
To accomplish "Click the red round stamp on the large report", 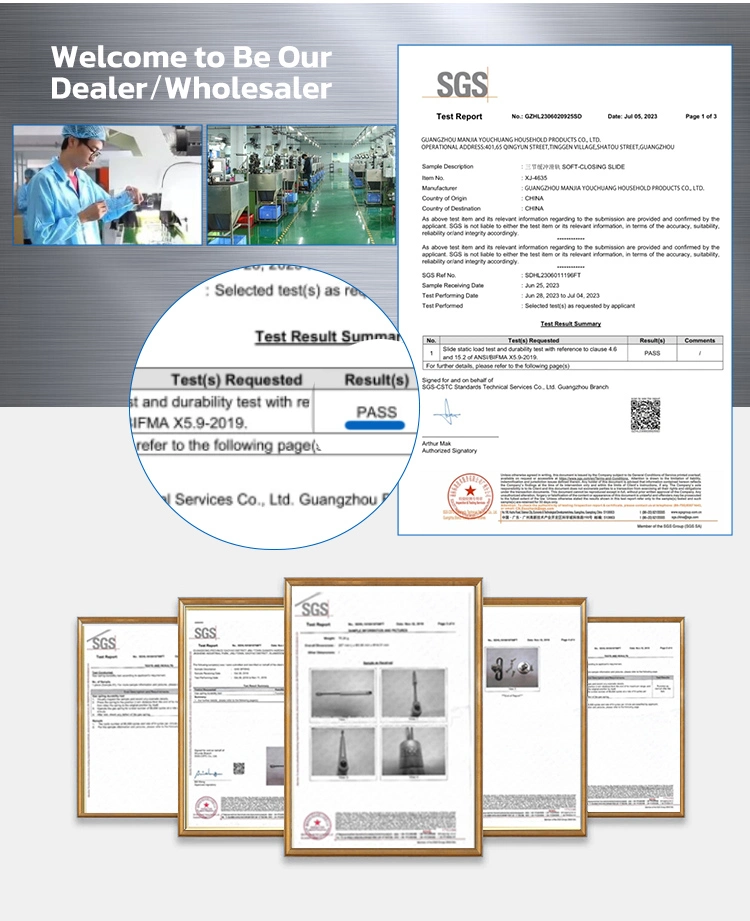I will (469, 496).
